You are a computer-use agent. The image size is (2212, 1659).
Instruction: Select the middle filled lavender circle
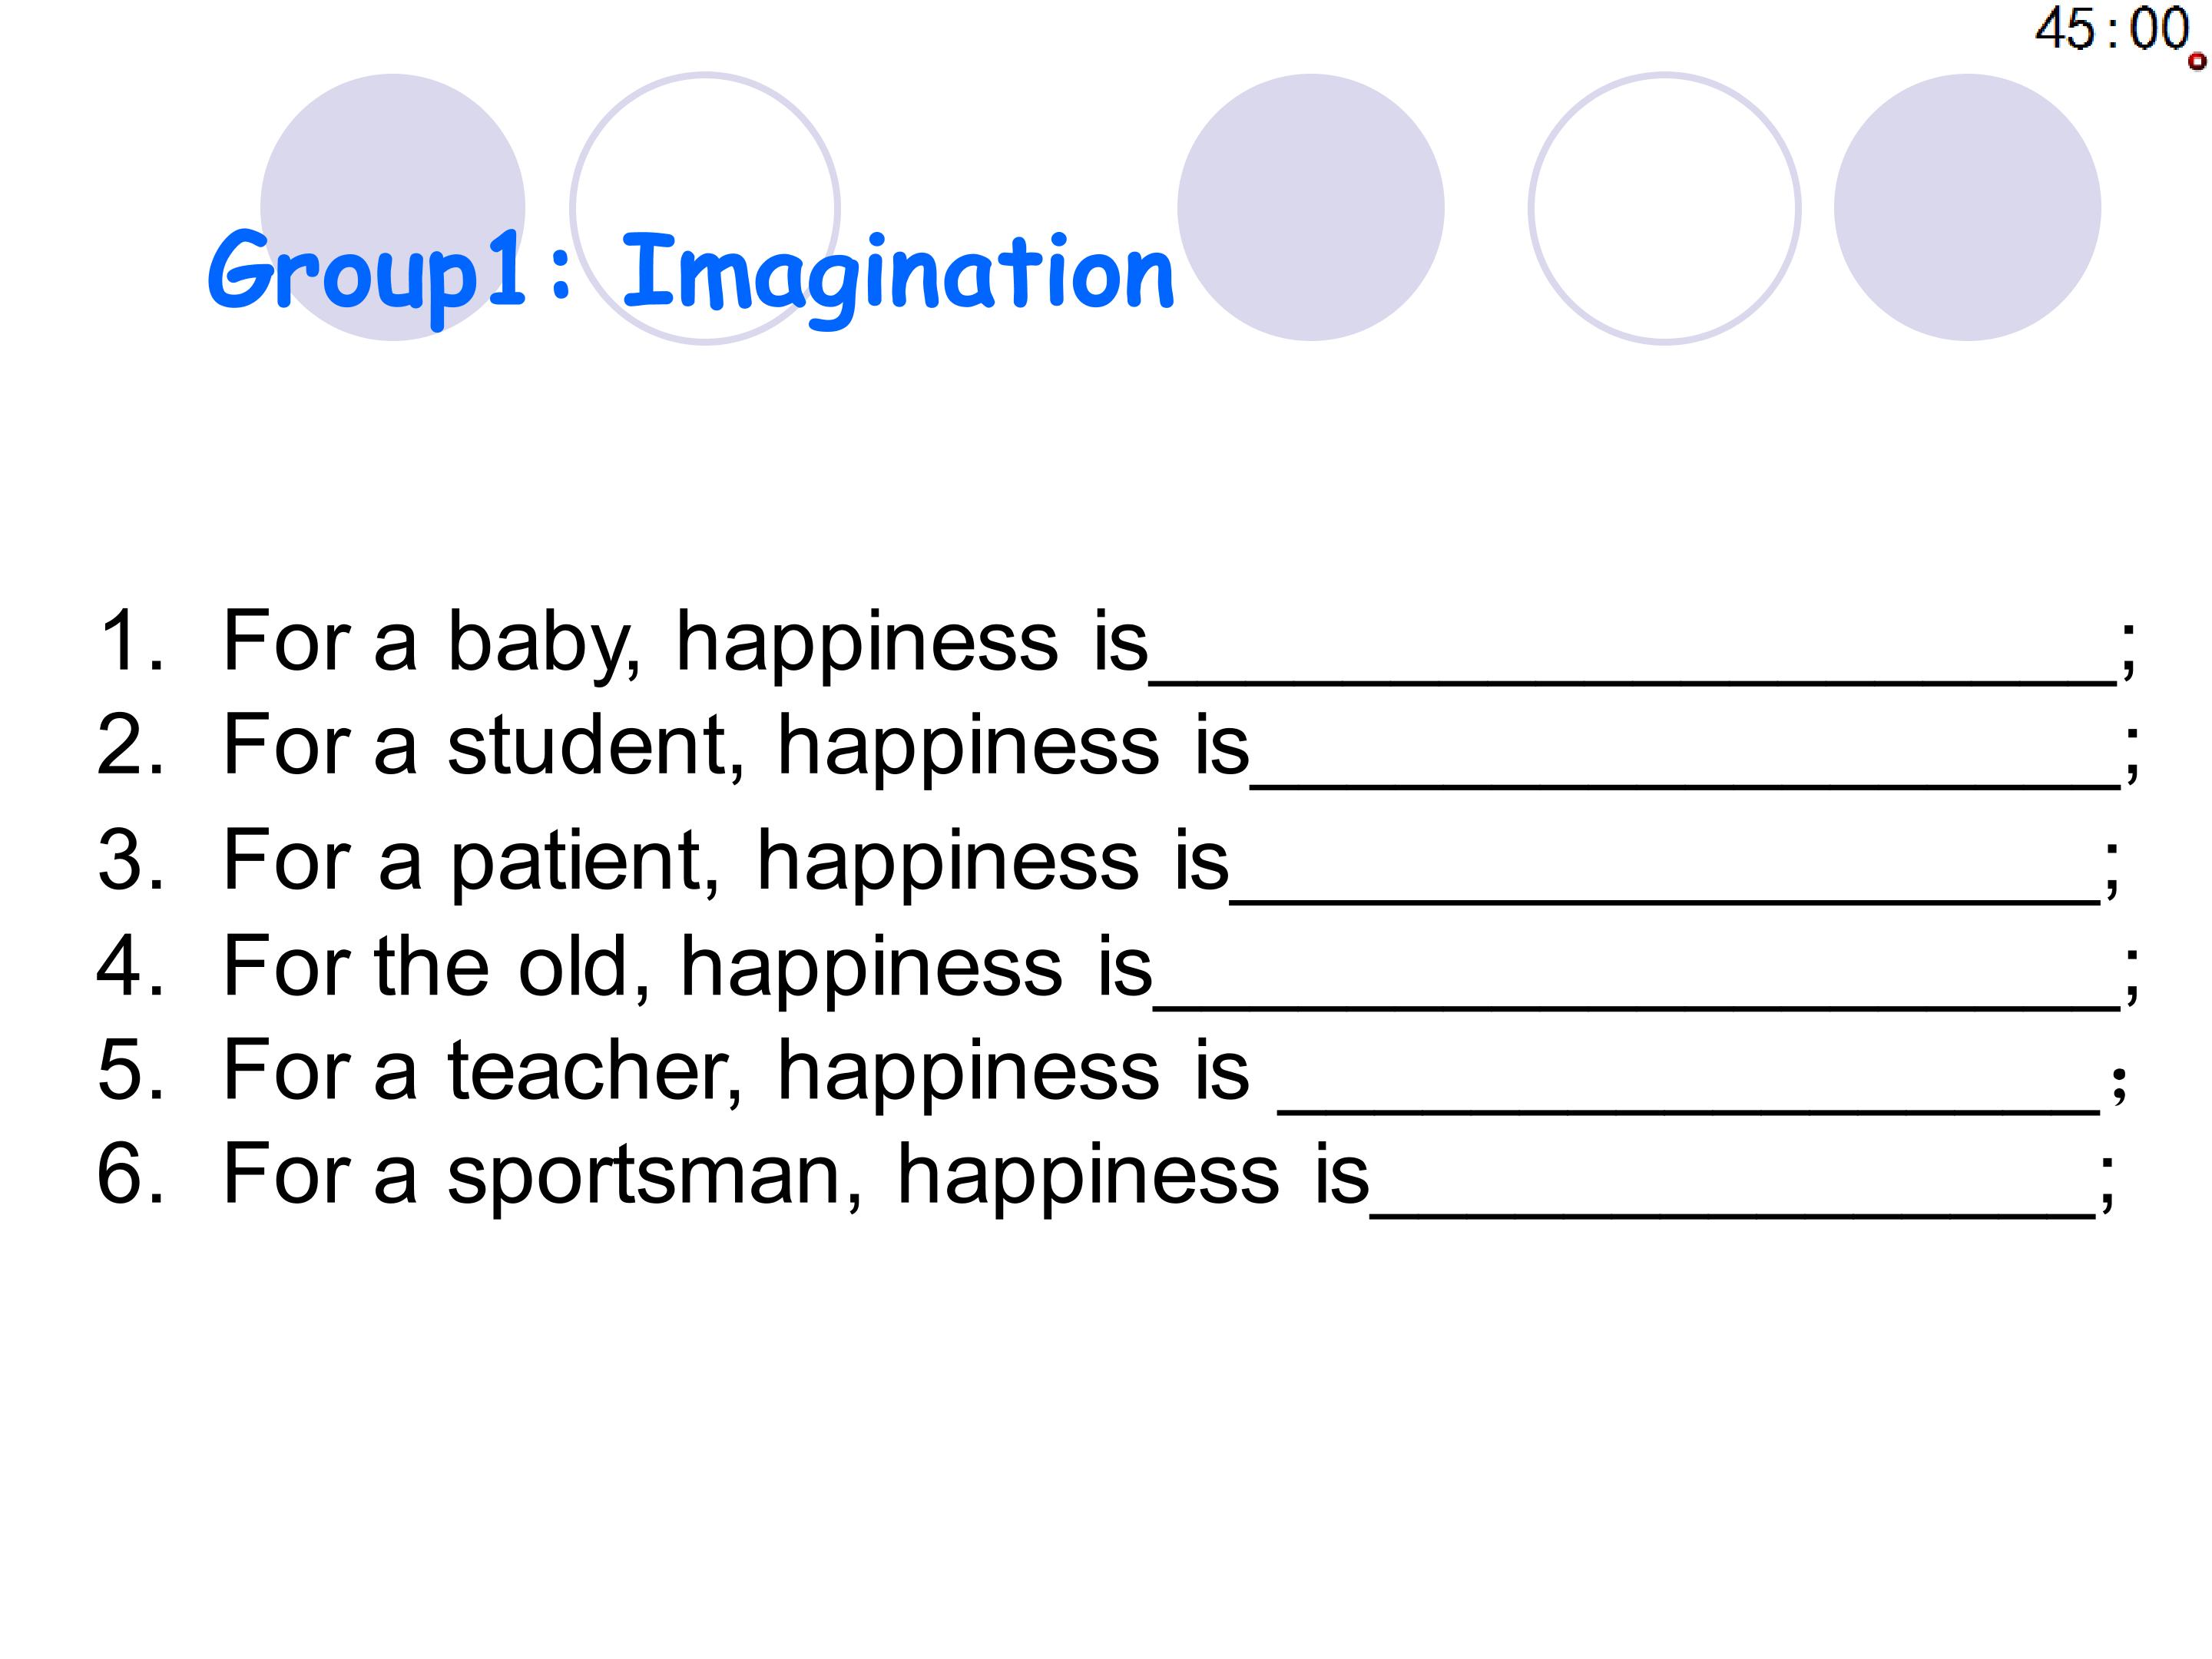point(1310,207)
